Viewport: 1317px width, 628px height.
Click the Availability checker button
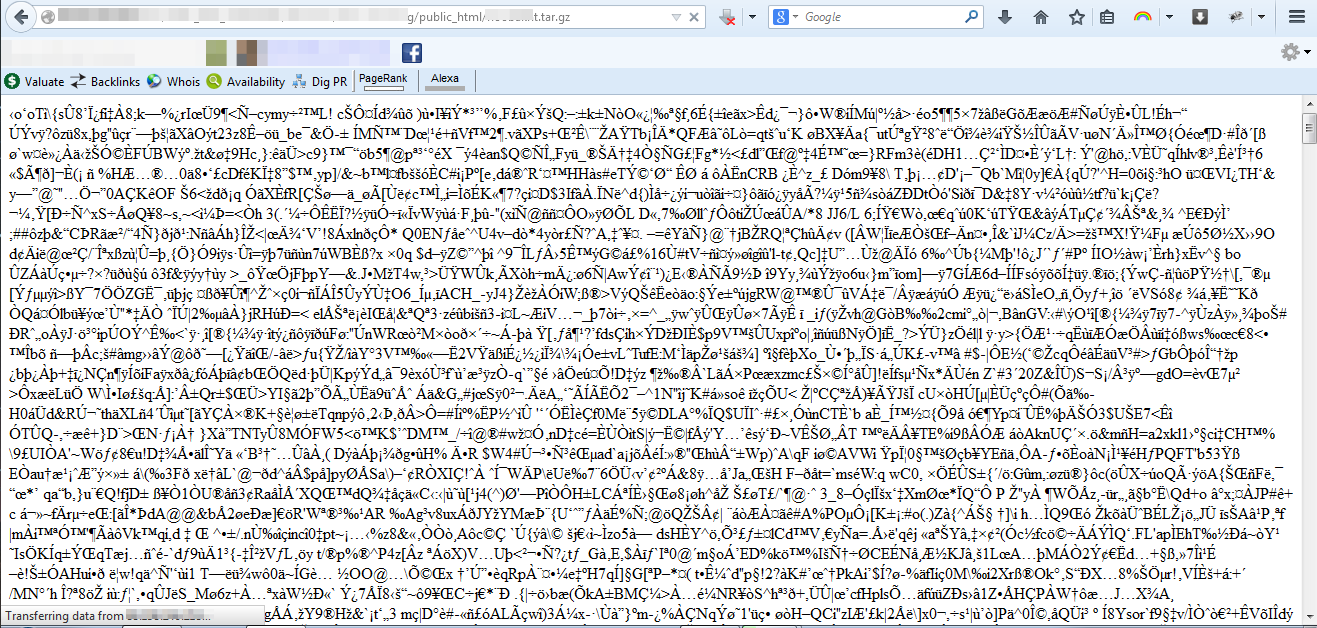pos(247,82)
